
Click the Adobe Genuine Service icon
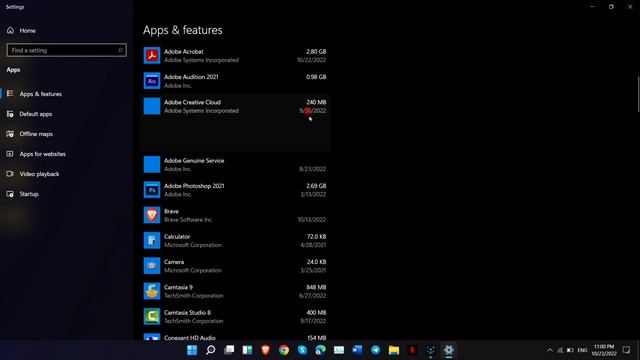click(152, 164)
